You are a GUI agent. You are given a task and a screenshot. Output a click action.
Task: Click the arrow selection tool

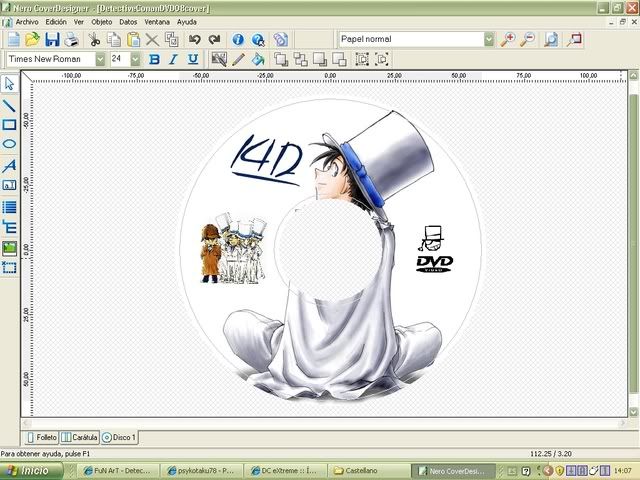[10, 85]
